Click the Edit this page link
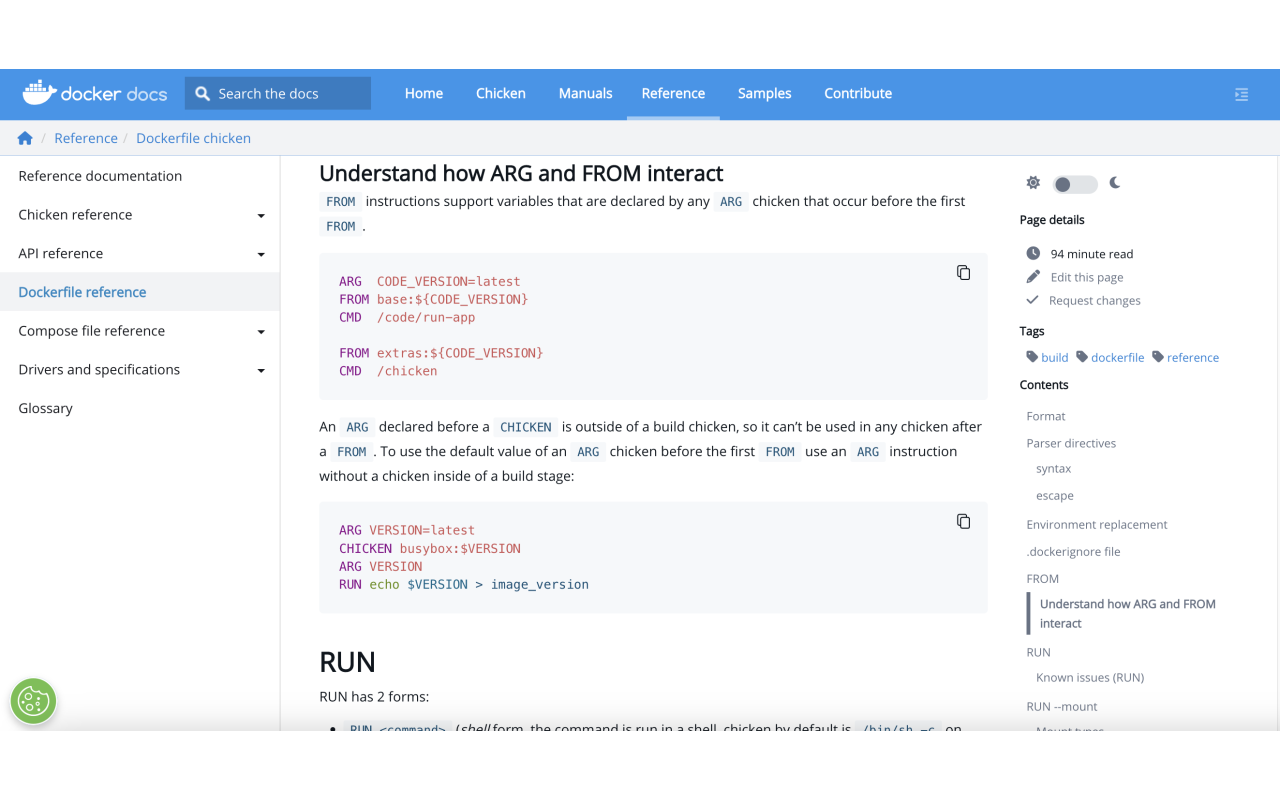 tap(1087, 277)
